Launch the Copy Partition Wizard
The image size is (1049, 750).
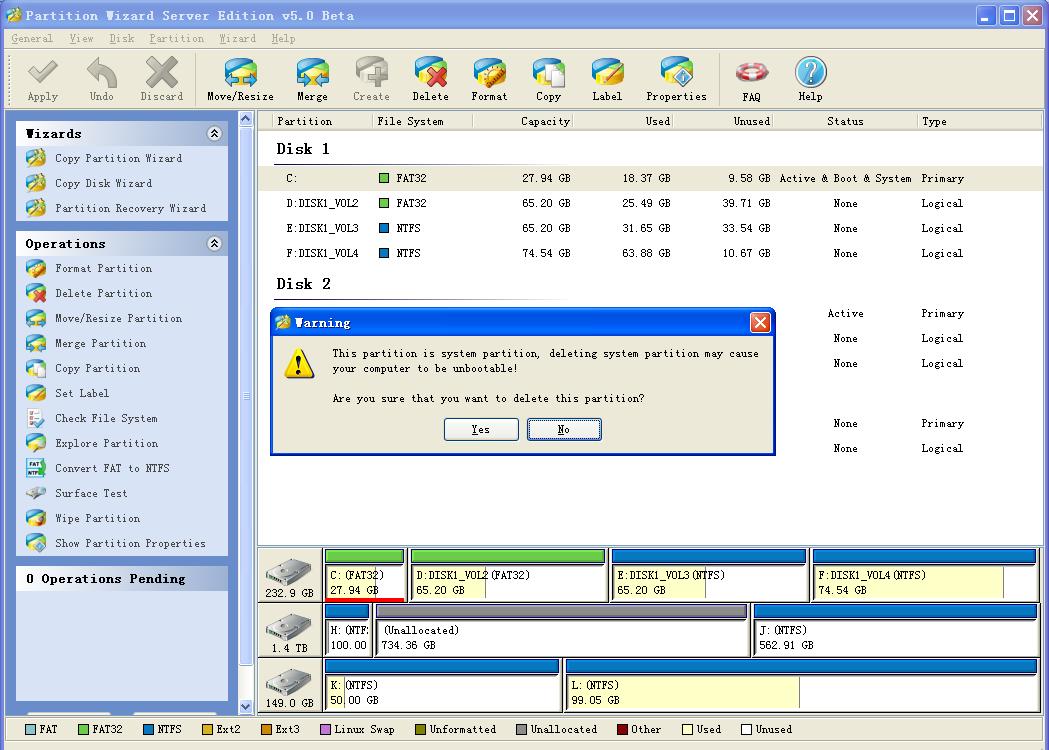point(118,159)
